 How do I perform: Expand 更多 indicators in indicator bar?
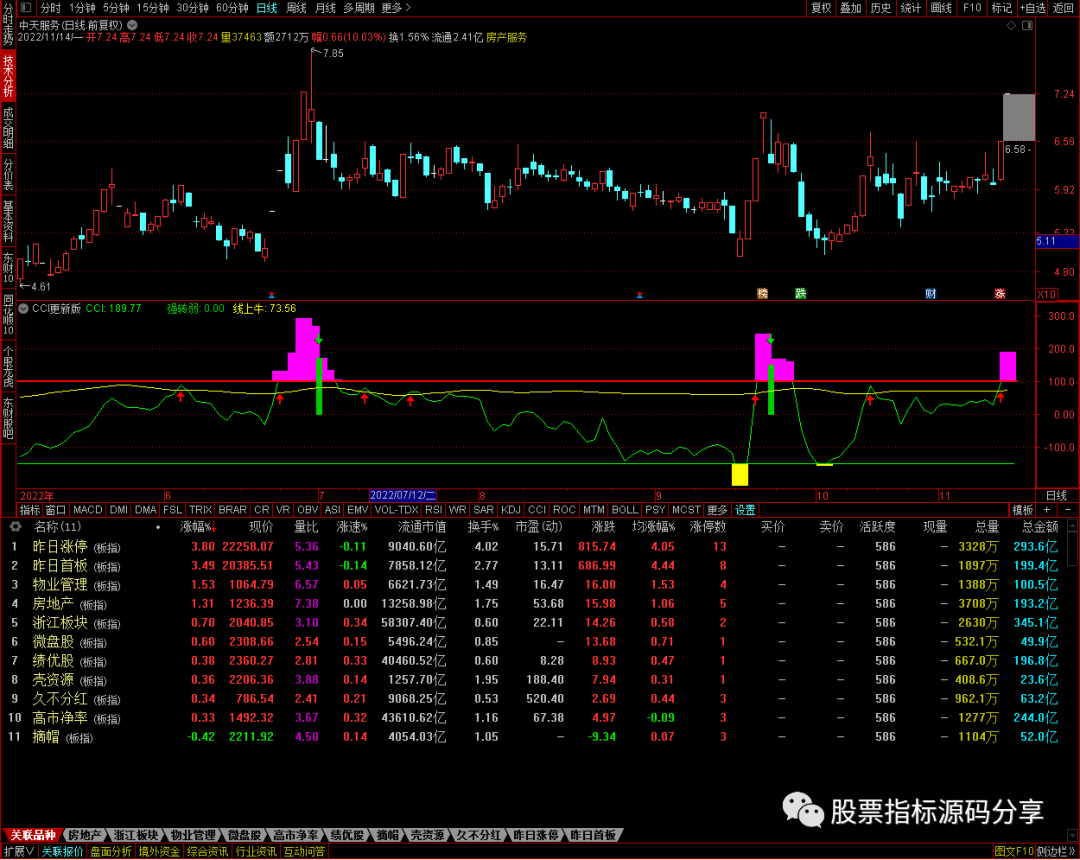(x=717, y=510)
